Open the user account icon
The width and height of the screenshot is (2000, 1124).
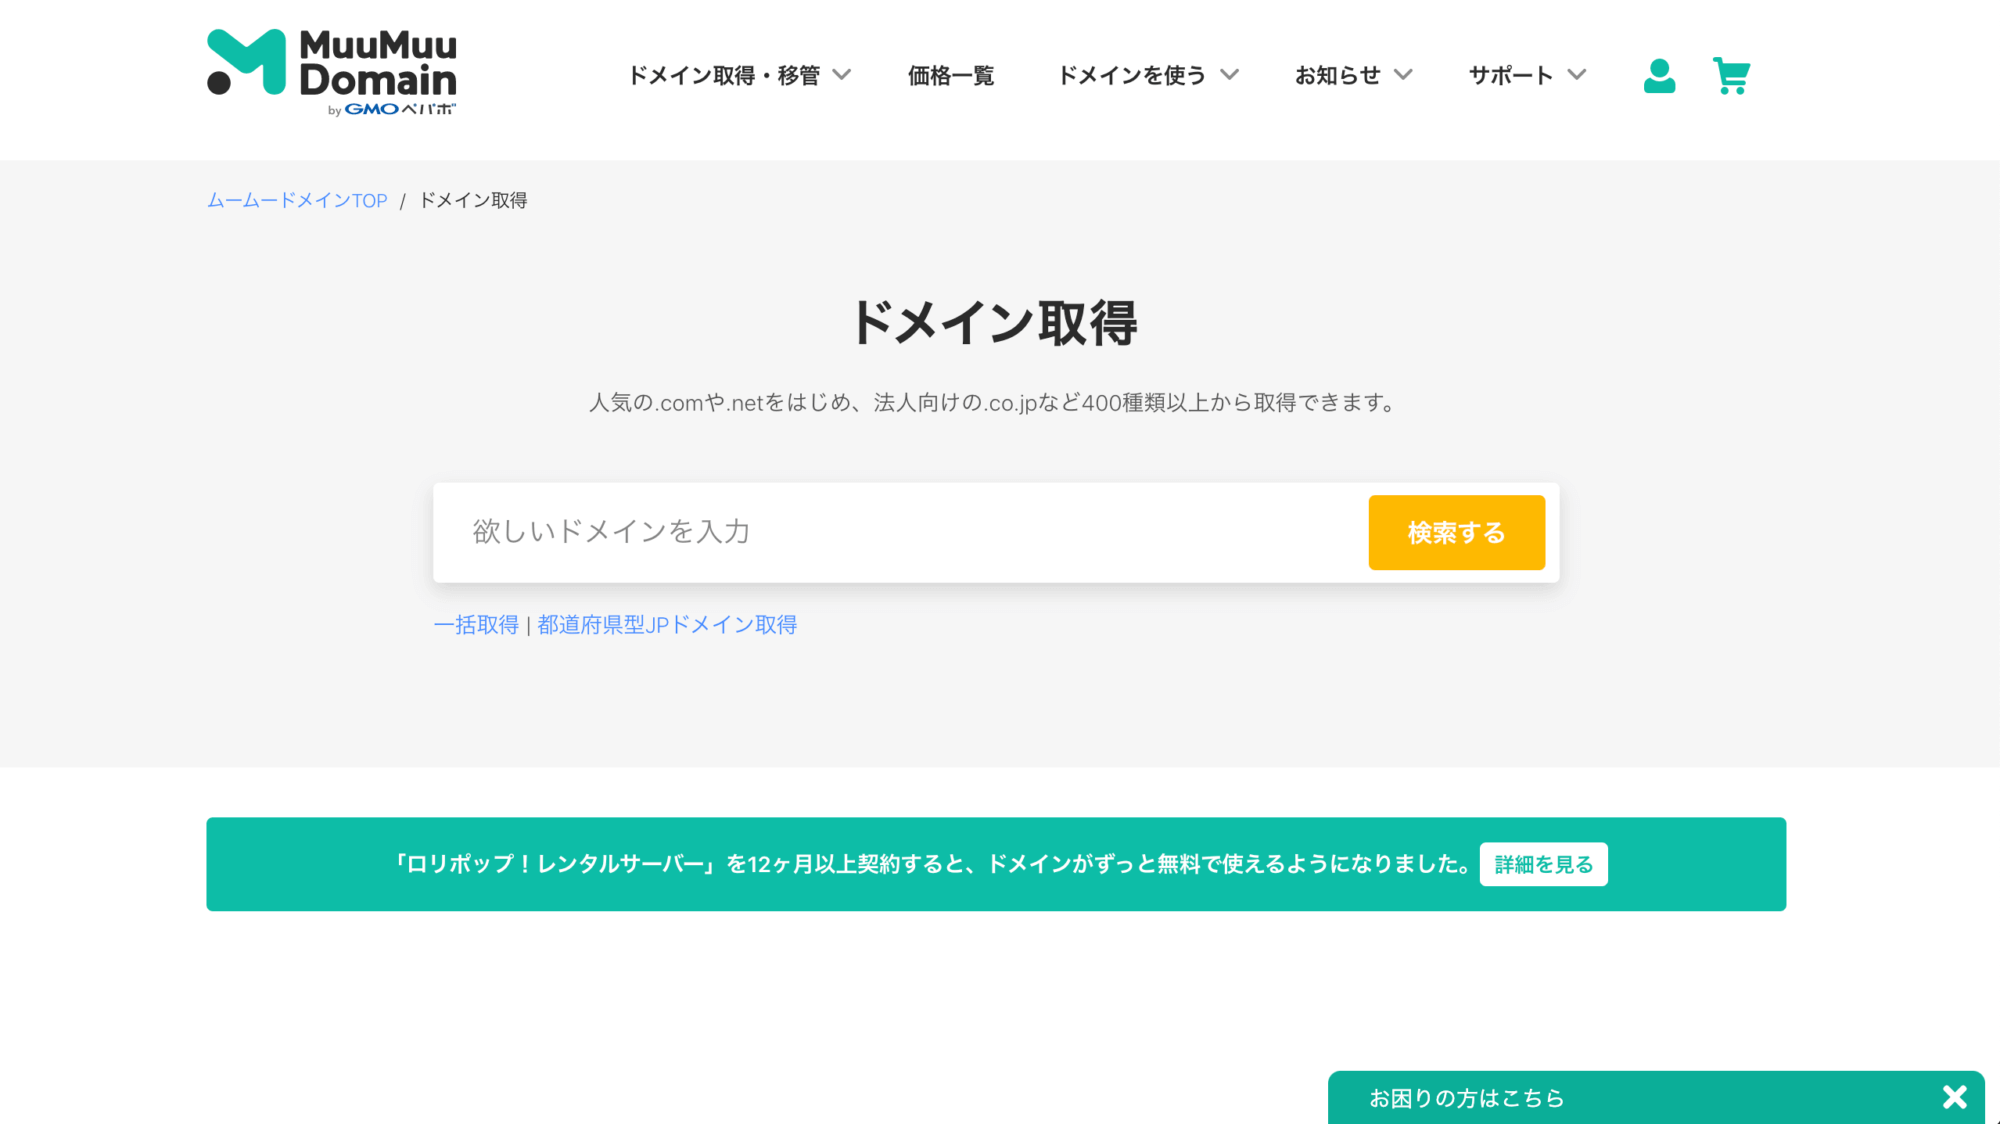click(1659, 76)
